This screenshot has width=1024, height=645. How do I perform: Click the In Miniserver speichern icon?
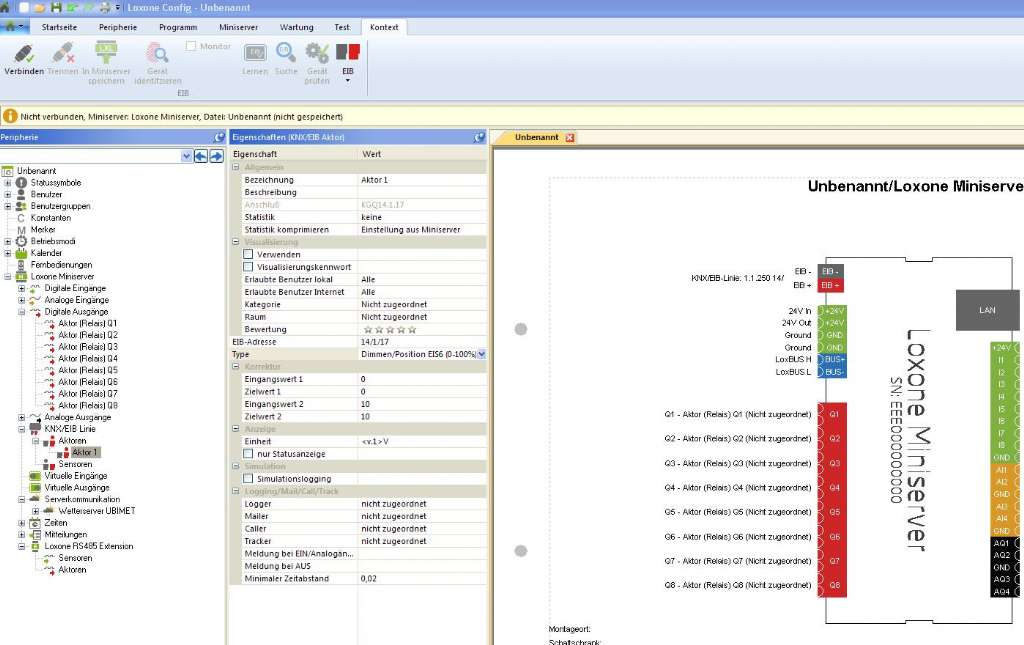[x=106, y=52]
